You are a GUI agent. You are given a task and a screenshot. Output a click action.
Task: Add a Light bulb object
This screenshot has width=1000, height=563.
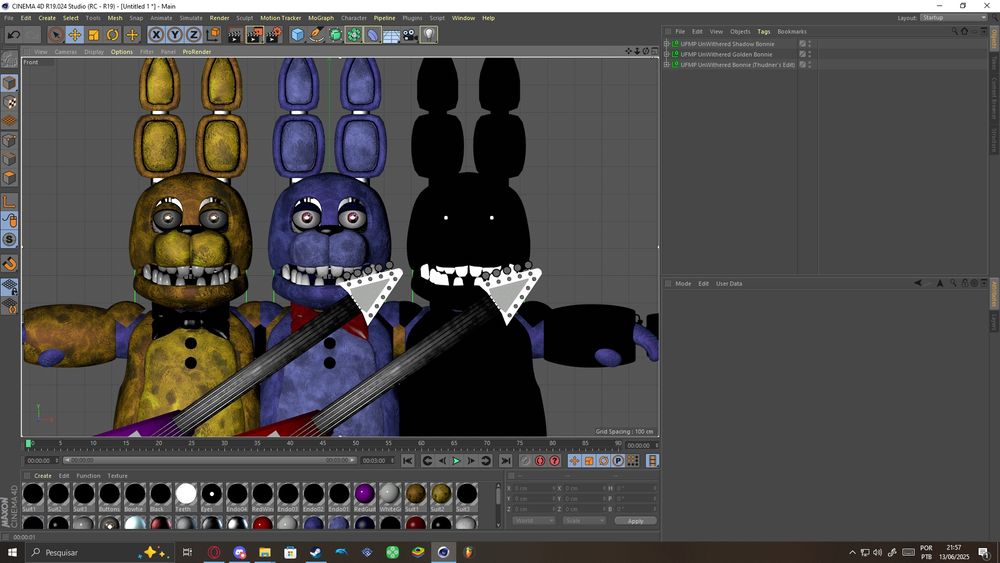pos(429,35)
